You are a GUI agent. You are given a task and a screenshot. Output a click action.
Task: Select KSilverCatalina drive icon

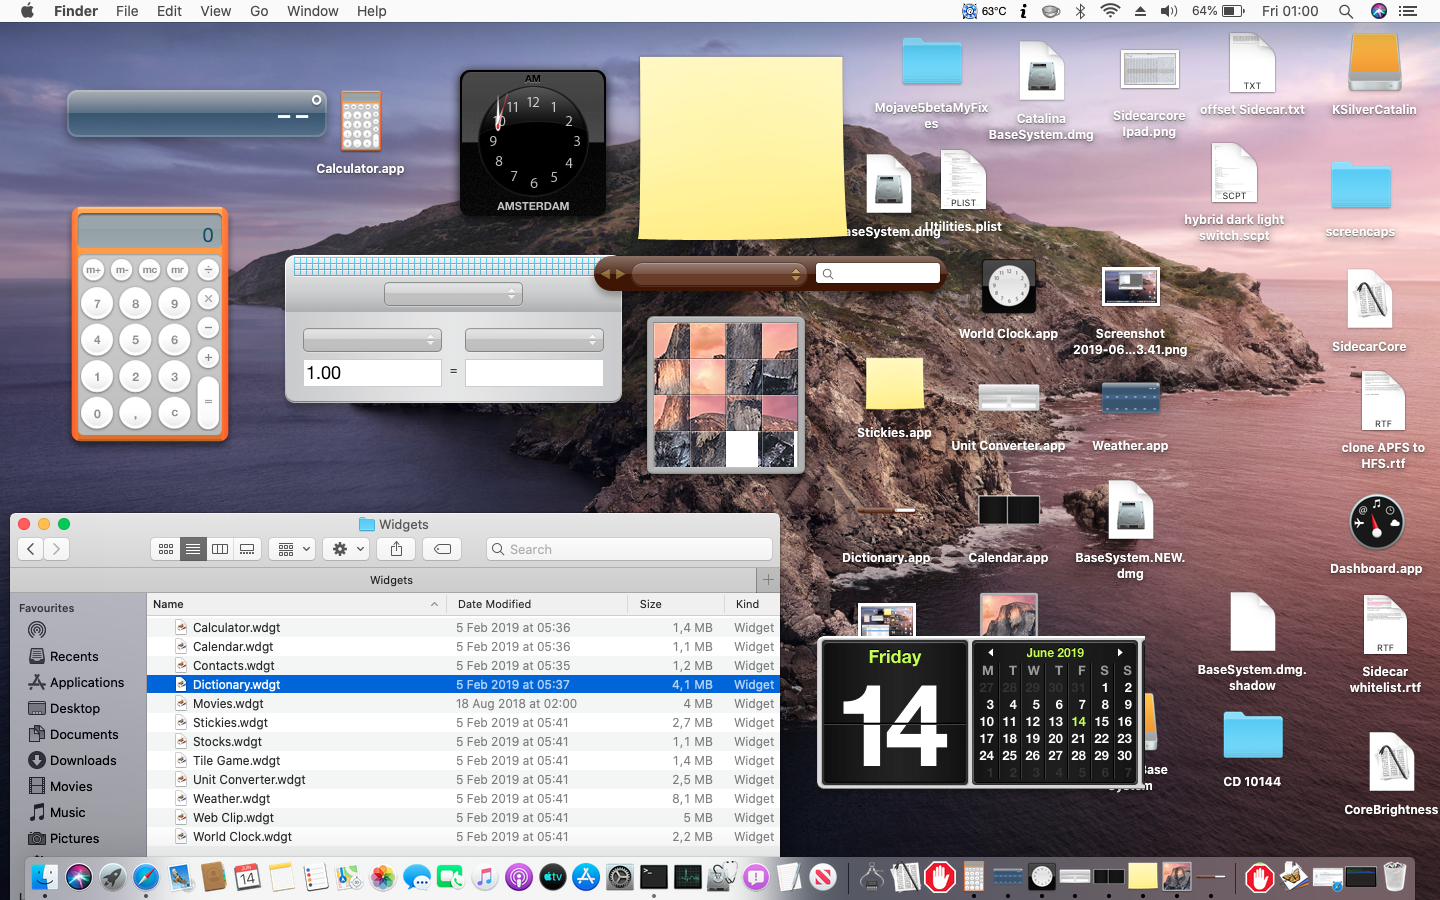1374,62
